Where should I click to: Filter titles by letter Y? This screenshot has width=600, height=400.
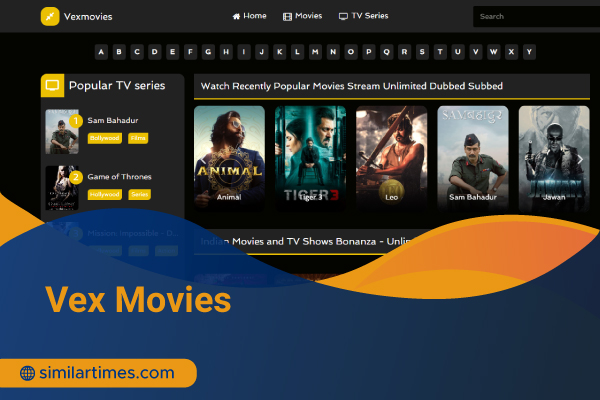(x=529, y=52)
